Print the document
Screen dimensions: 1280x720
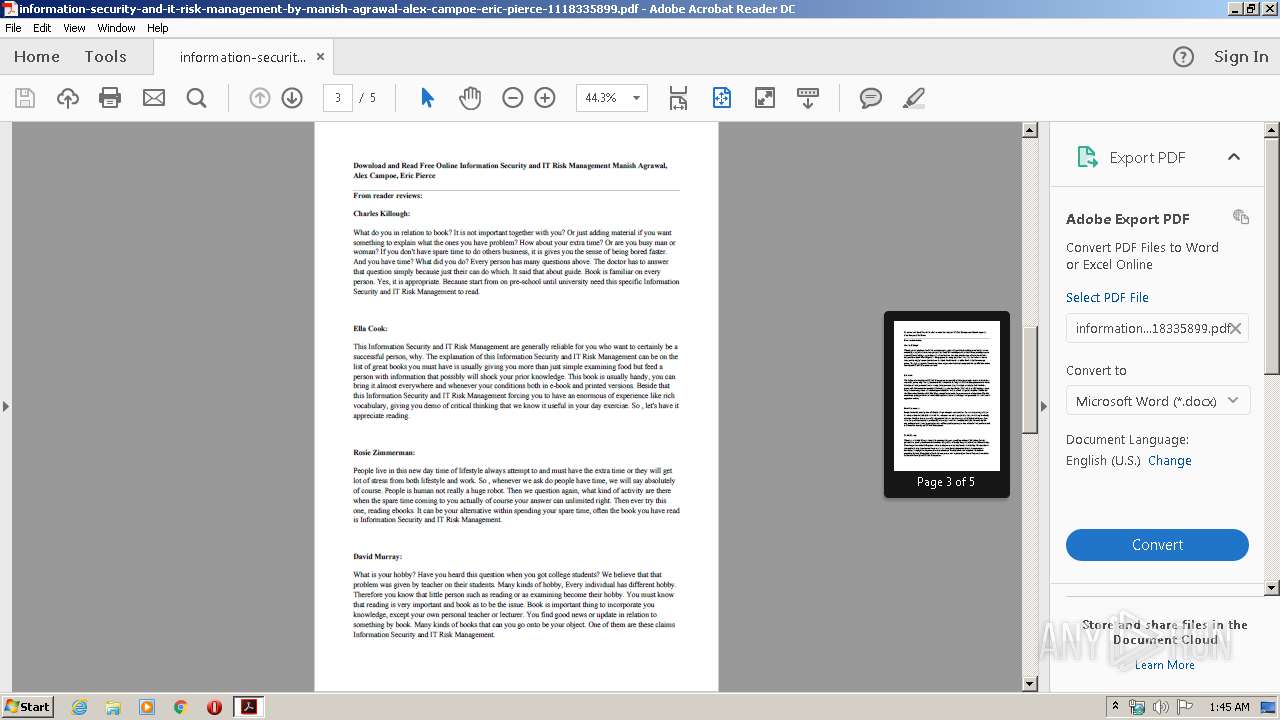(110, 98)
